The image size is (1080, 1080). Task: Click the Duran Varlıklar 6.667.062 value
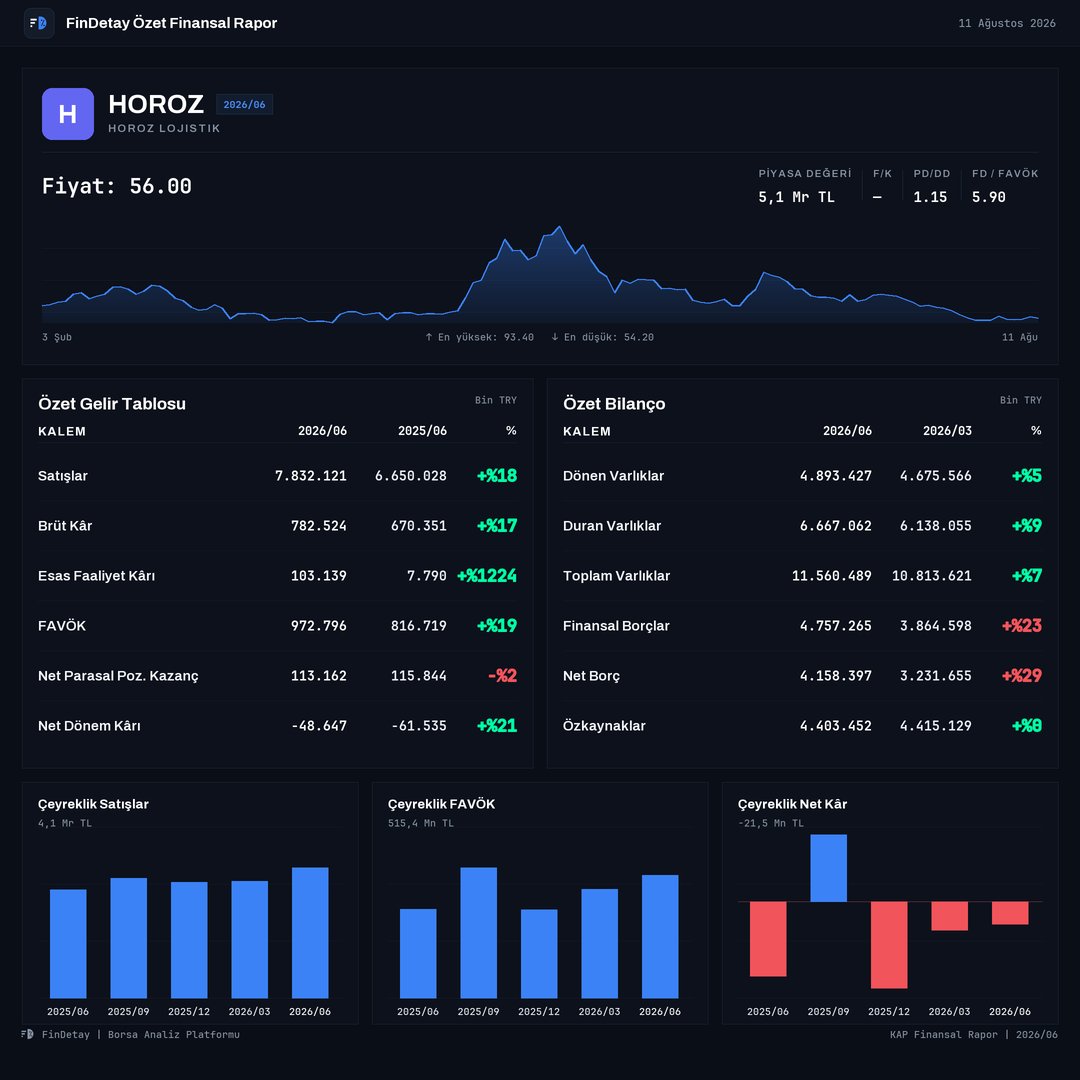(x=835, y=526)
